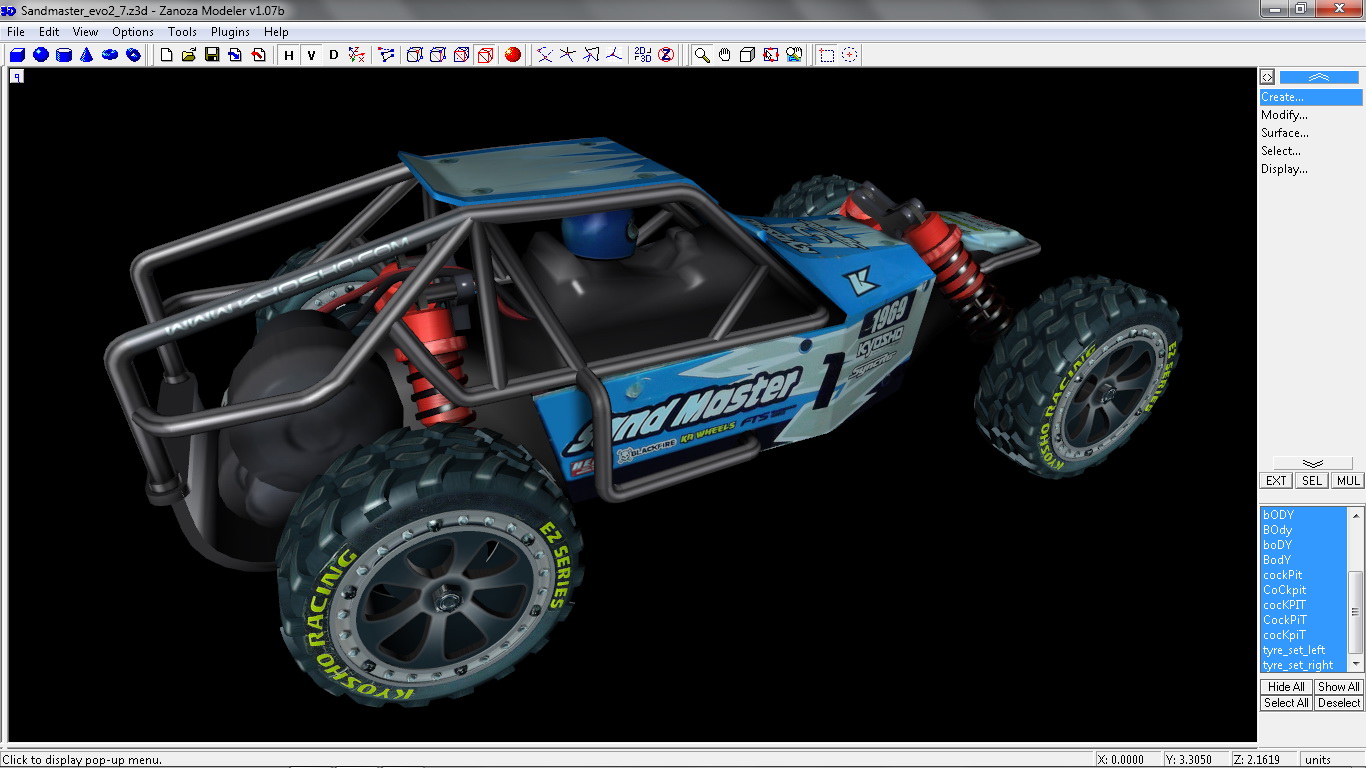Viewport: 1366px width, 768px height.
Task: Click the object list scrollbar down arrow
Action: 1356,664
